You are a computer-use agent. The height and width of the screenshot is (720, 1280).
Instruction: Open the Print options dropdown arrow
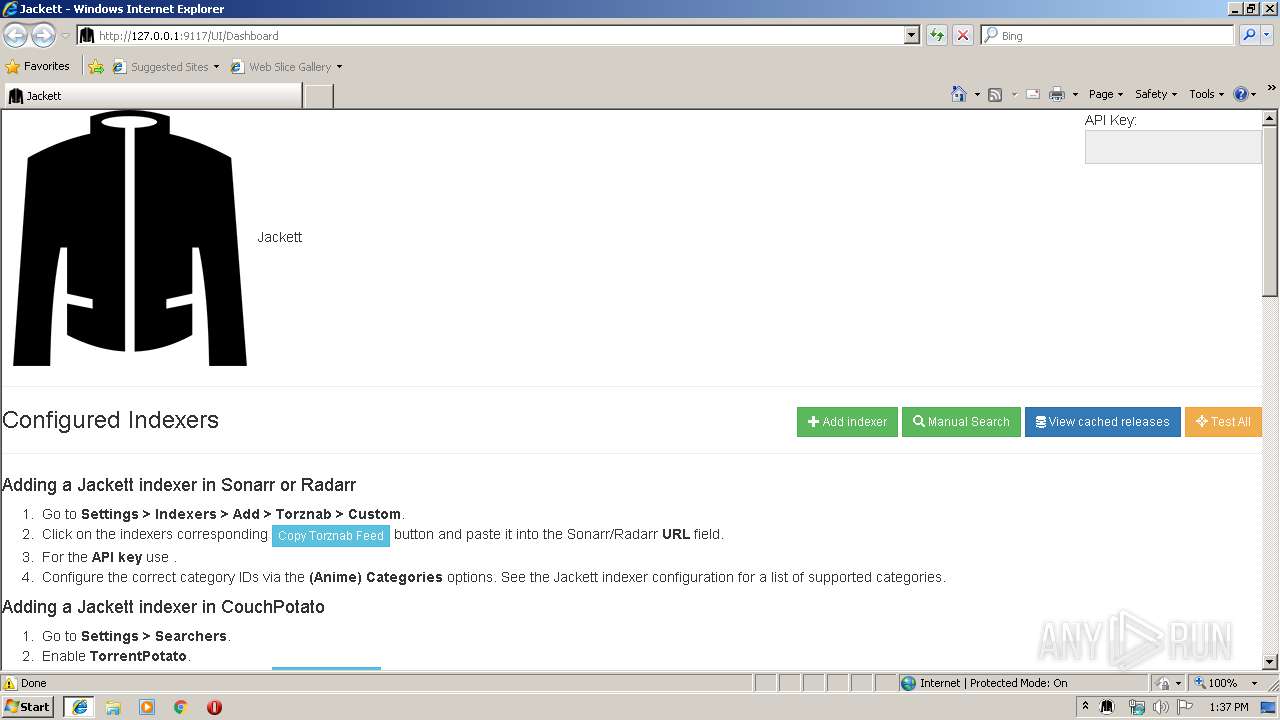point(1075,95)
